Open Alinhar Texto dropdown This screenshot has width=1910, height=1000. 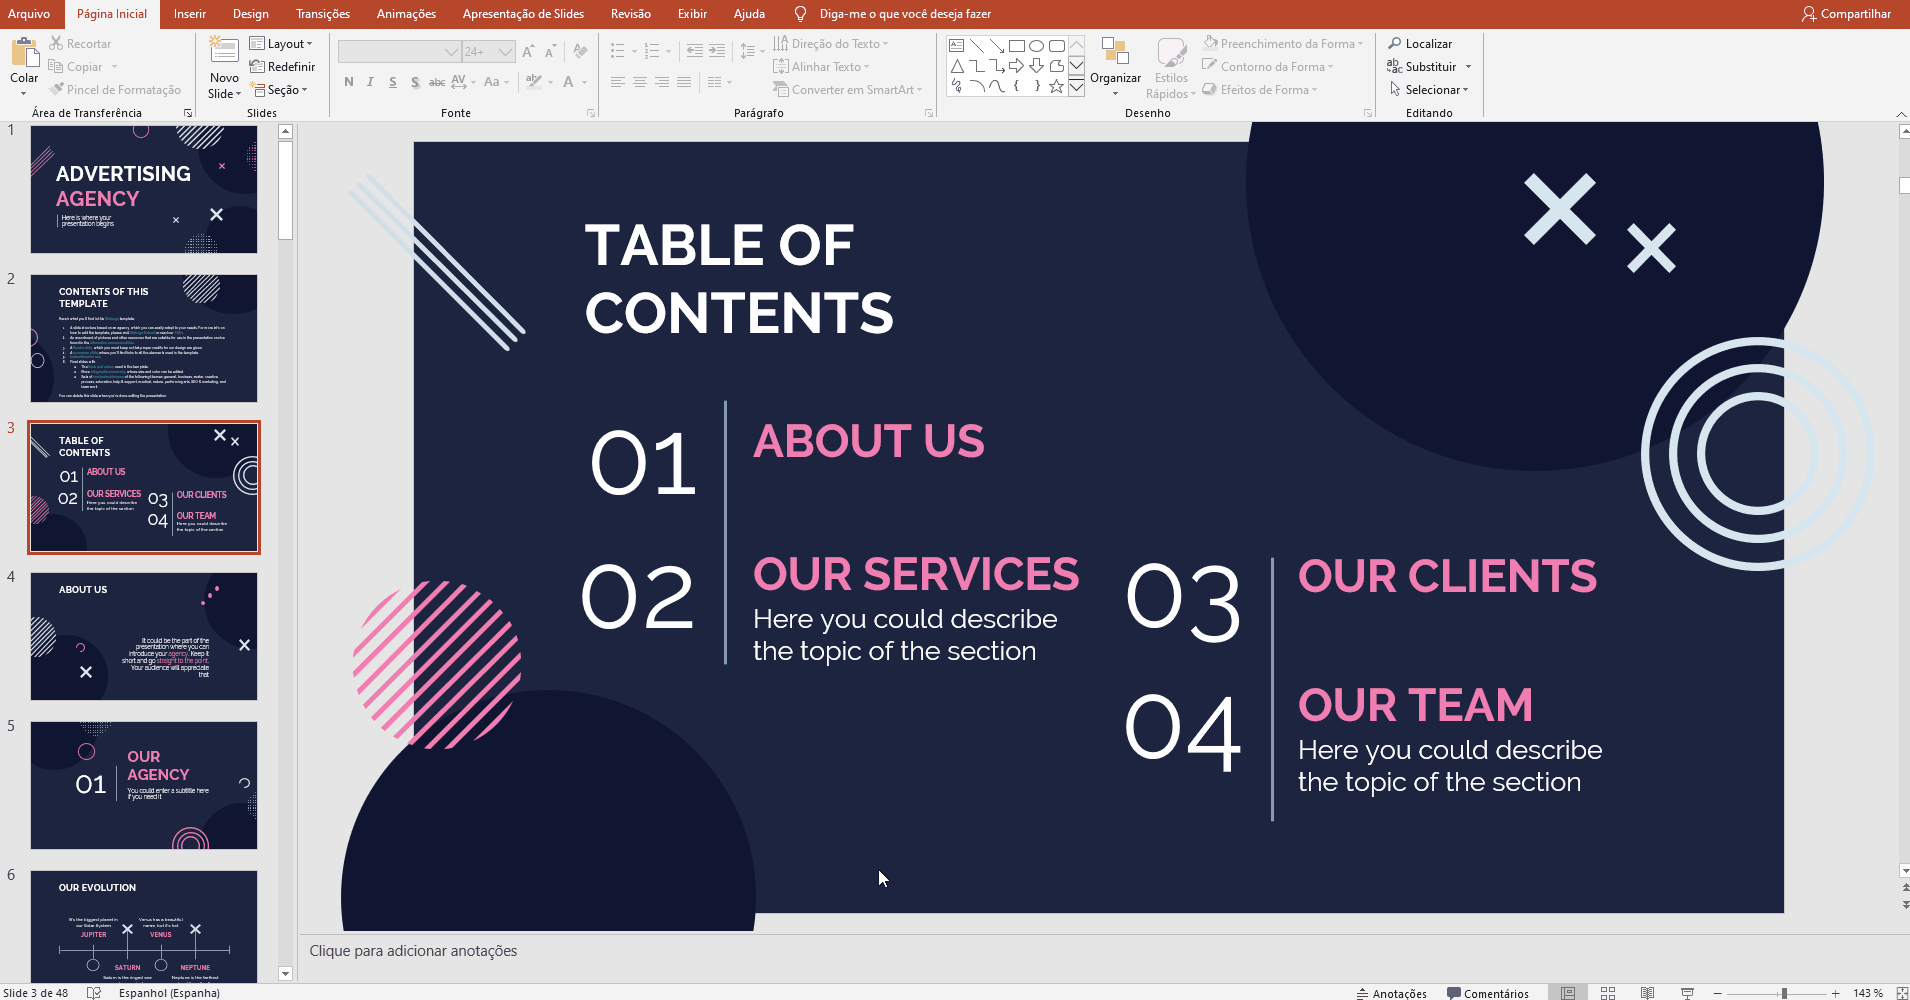(821, 67)
